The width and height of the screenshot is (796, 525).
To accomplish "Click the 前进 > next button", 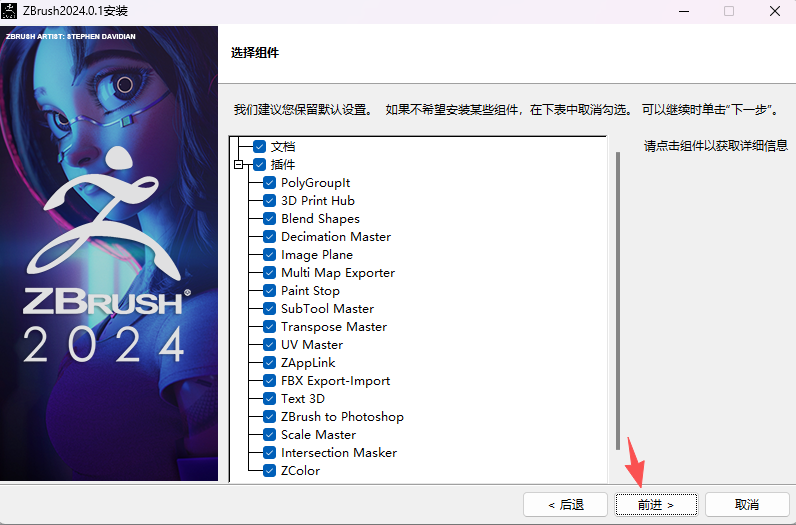I will click(656, 505).
